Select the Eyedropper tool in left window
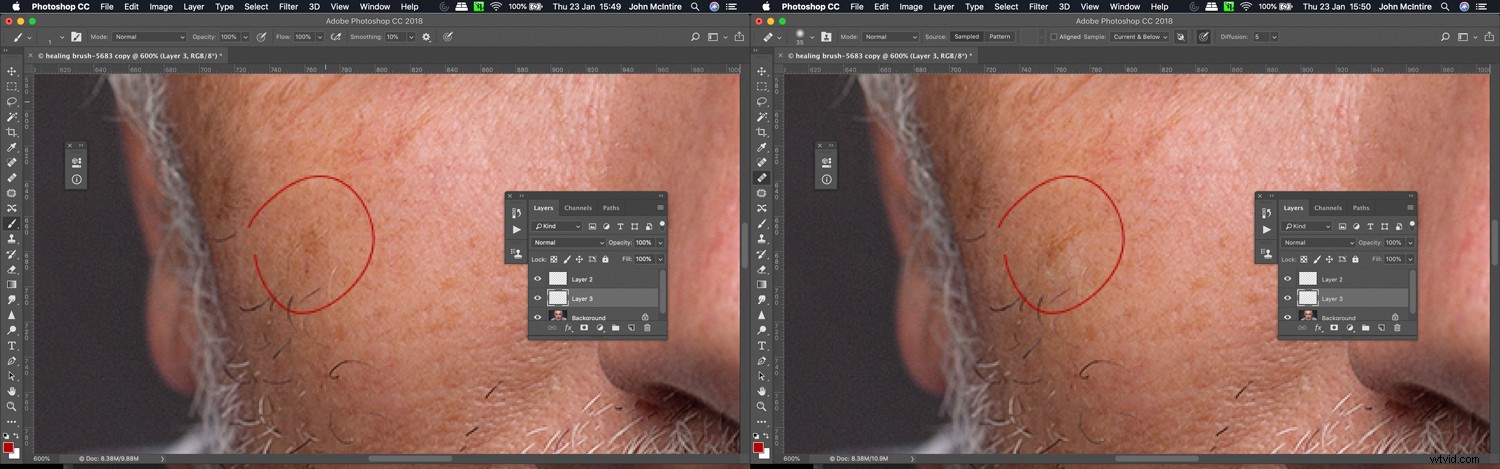The width and height of the screenshot is (1500, 469). (x=12, y=147)
